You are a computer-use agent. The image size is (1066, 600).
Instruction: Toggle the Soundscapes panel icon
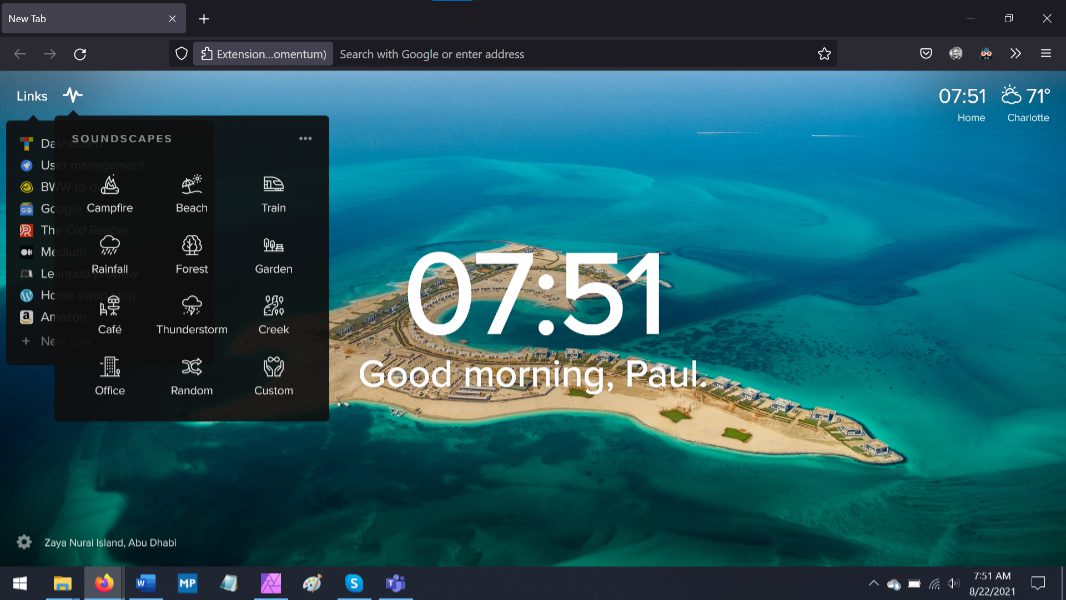[x=73, y=95]
